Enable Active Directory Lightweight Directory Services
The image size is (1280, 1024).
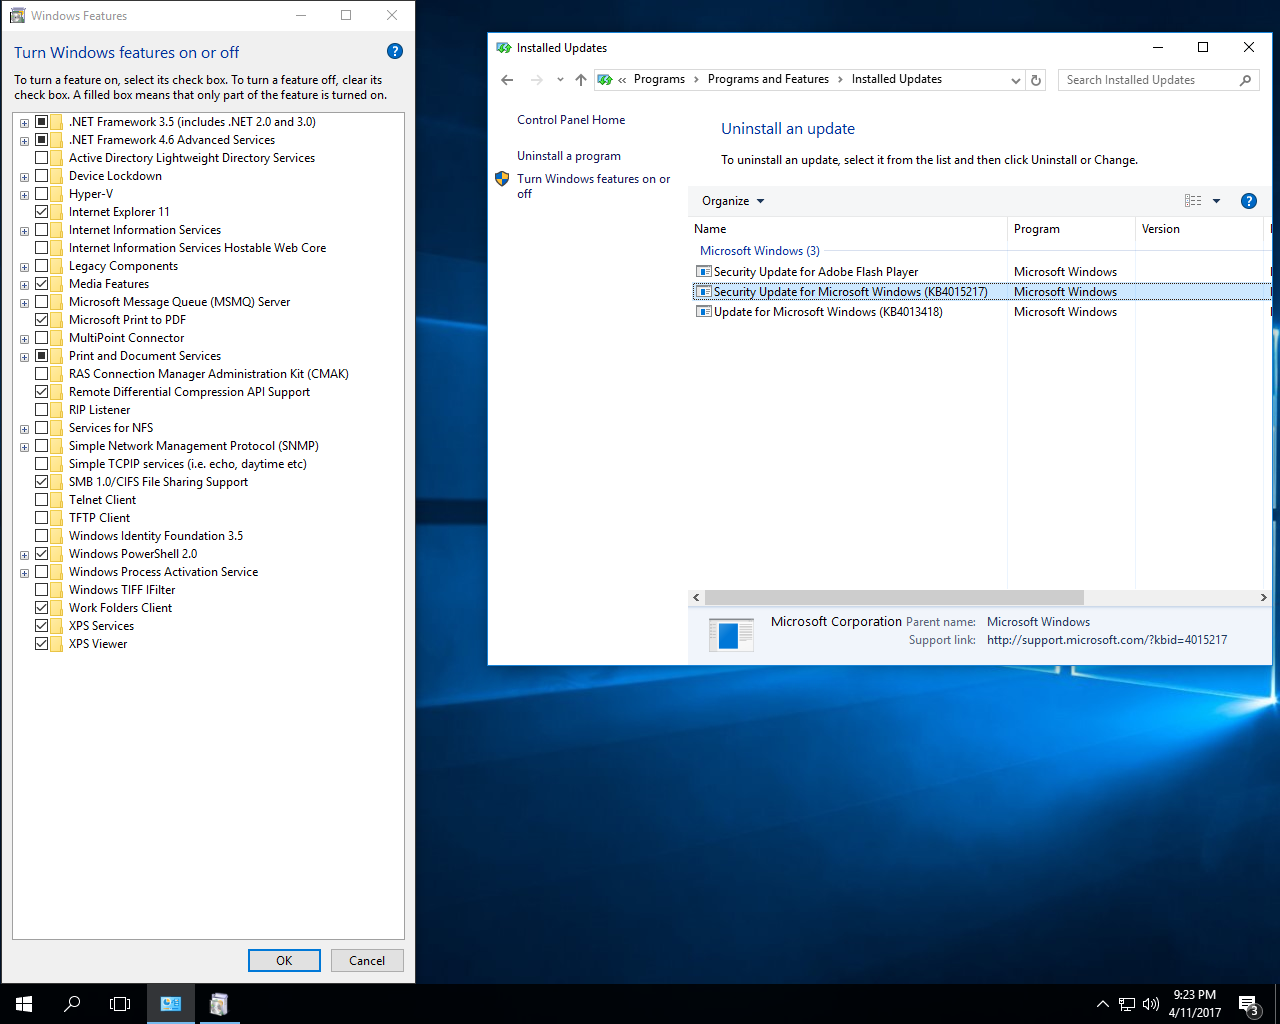pos(41,158)
